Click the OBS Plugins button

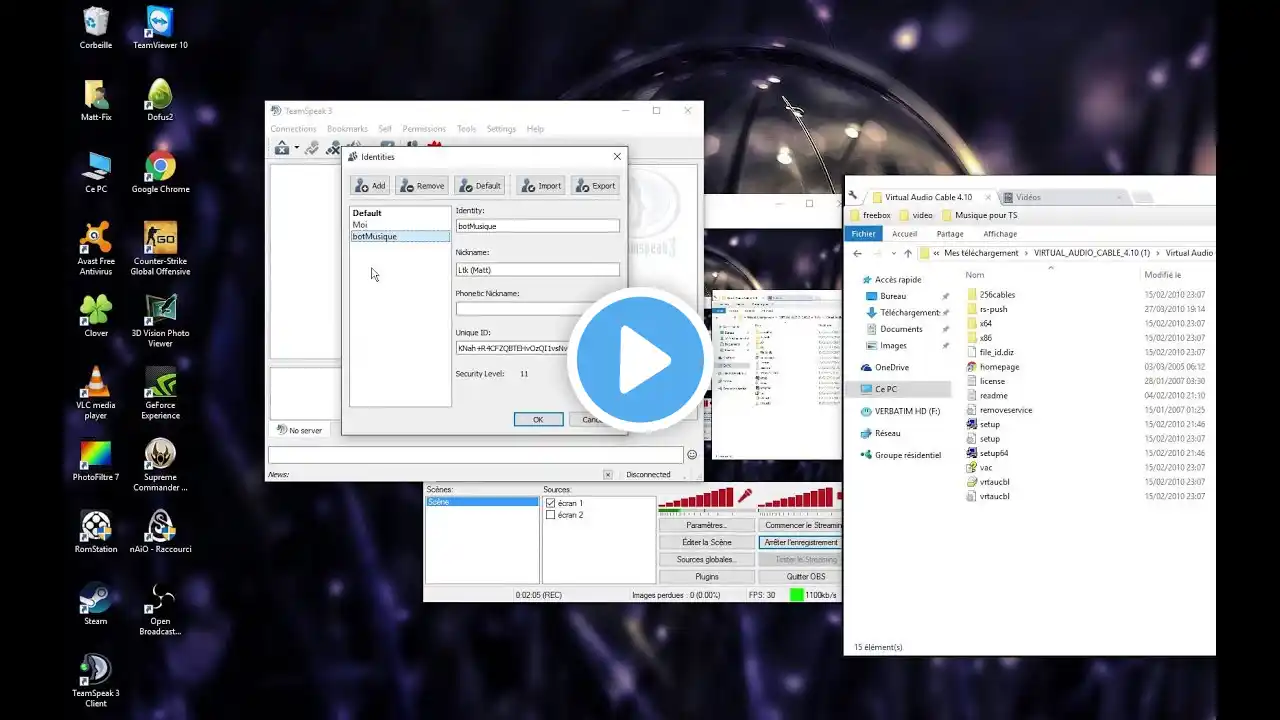(x=707, y=577)
